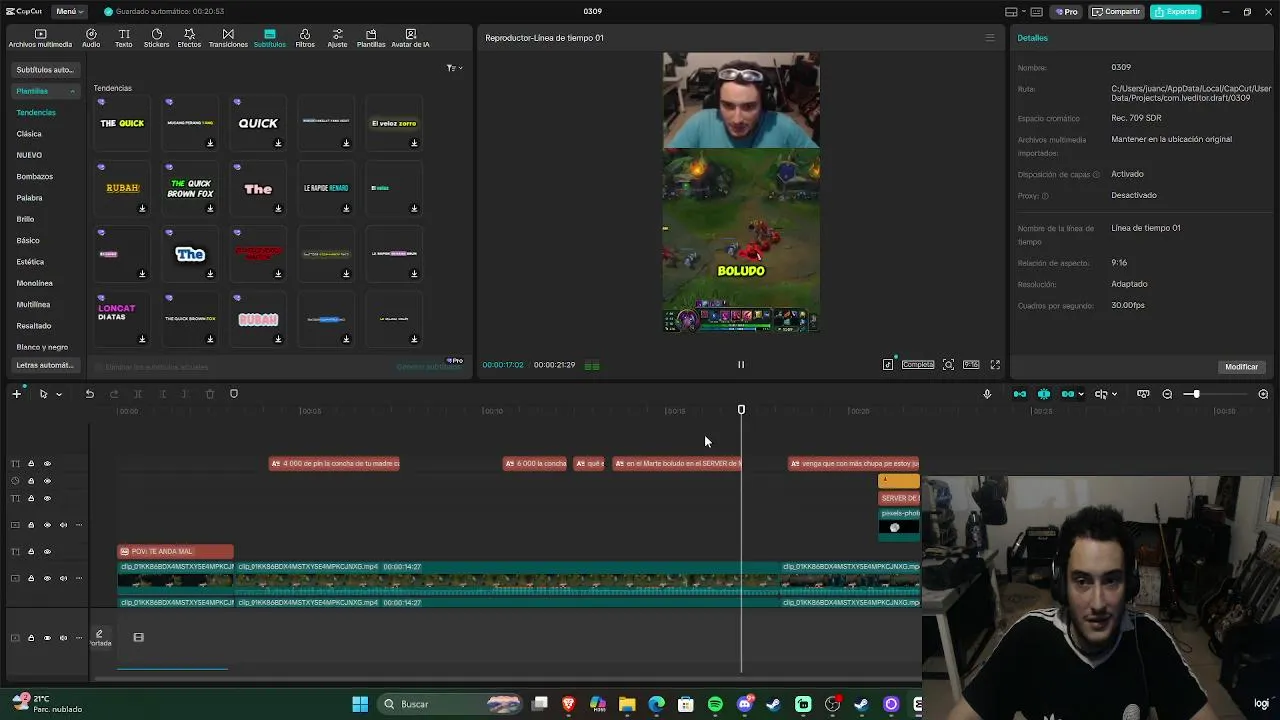Mute the bottom cover track audio

point(63,638)
